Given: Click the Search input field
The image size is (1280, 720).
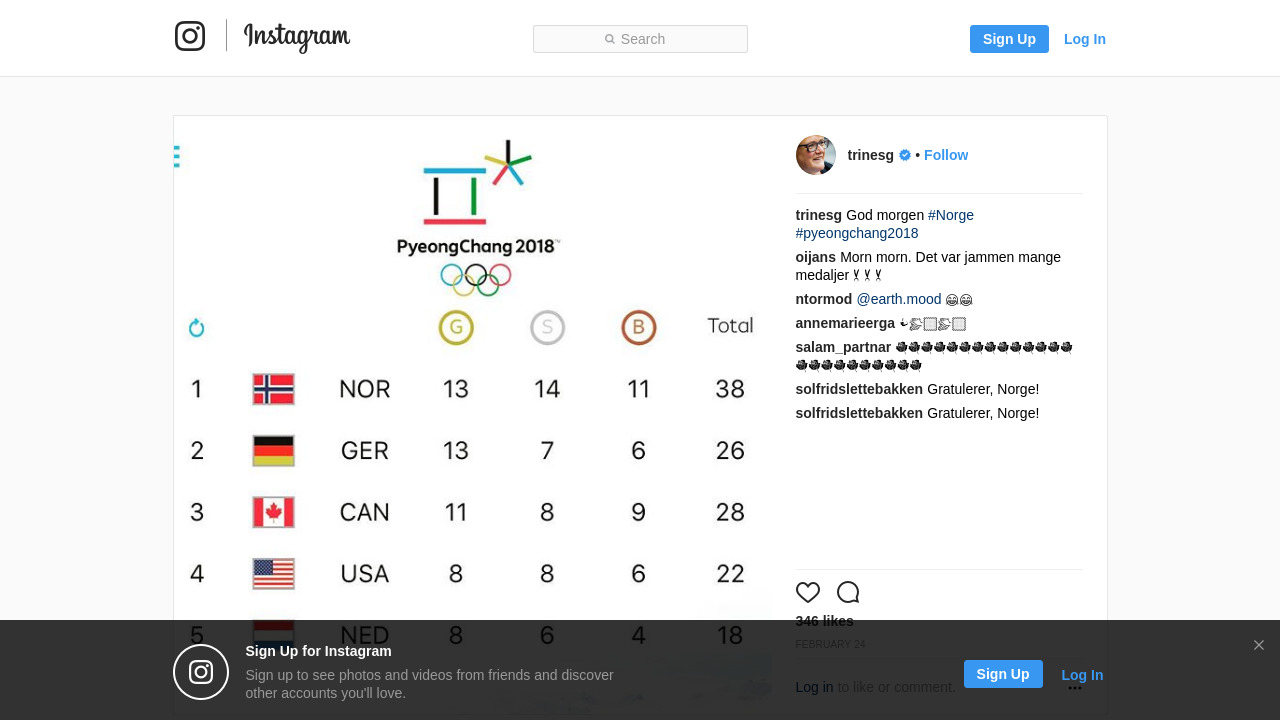Looking at the screenshot, I should [640, 39].
